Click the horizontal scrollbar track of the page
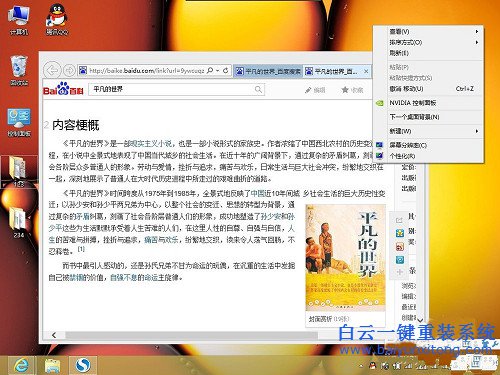 [191, 335]
